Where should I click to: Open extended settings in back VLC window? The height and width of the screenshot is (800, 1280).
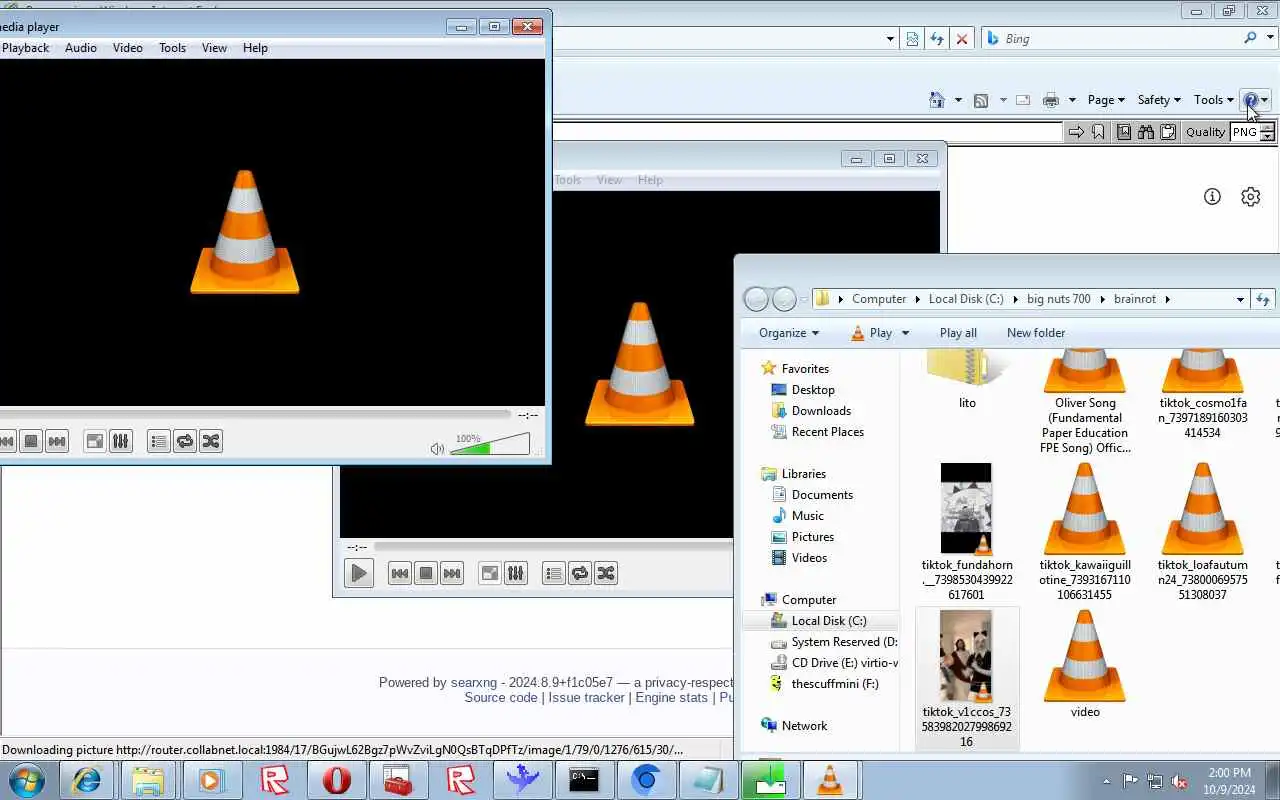pos(515,573)
